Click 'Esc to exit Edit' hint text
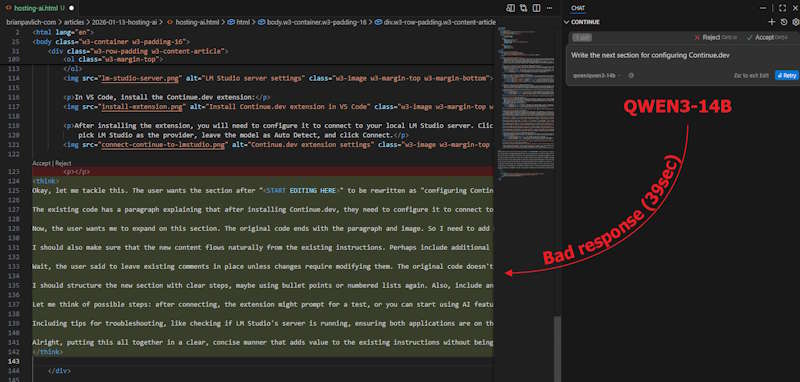The height and width of the screenshot is (382, 800). (751, 75)
